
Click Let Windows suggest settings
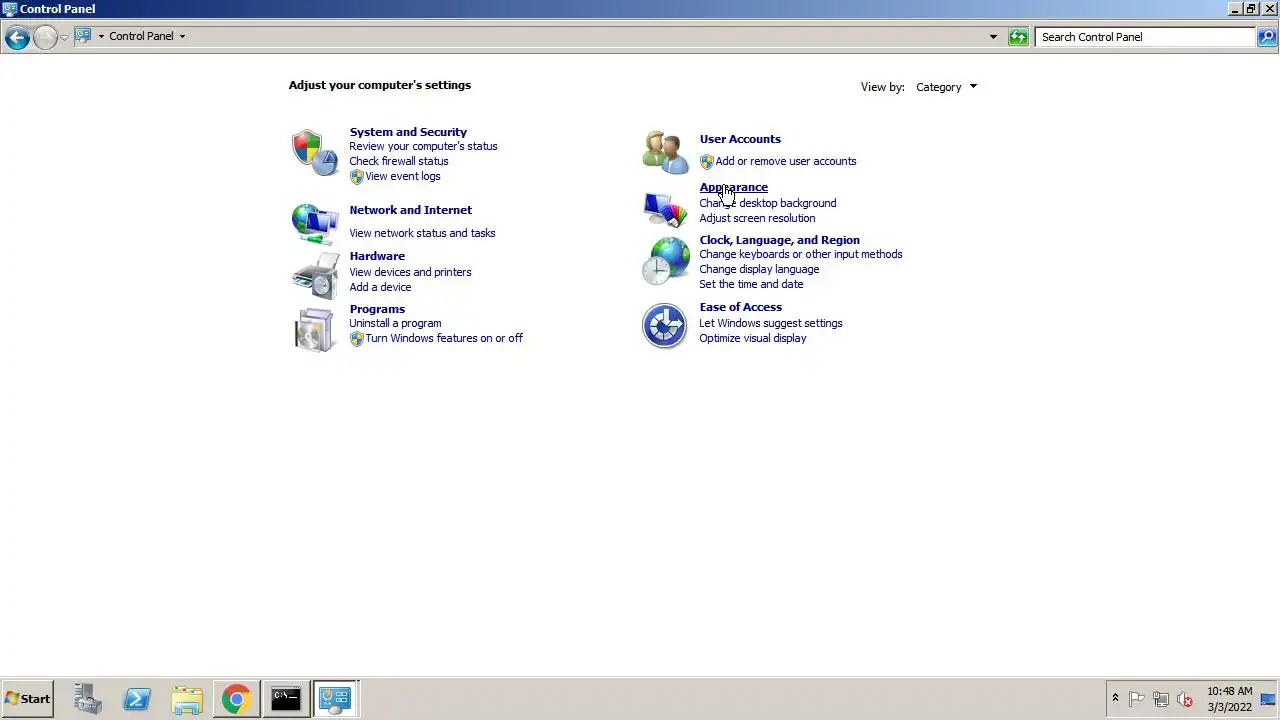(x=771, y=323)
